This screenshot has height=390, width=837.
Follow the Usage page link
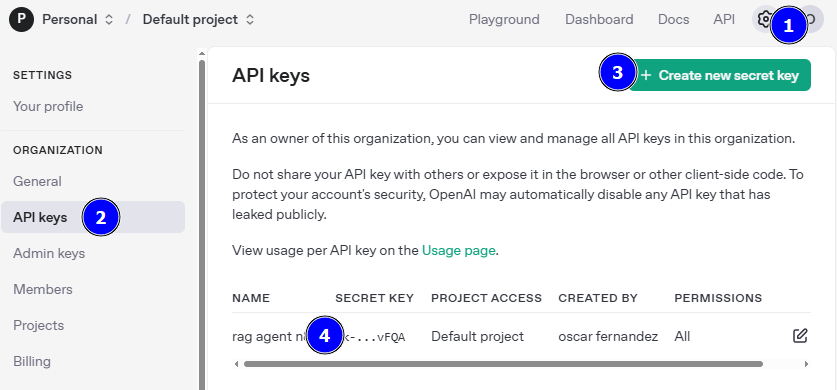pyautogui.click(x=459, y=250)
